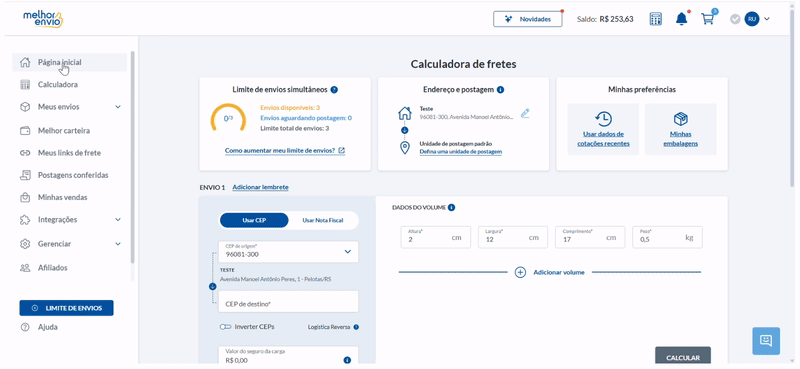Click the Meus links de frete chain icon
The image size is (800, 369).
pos(24,153)
